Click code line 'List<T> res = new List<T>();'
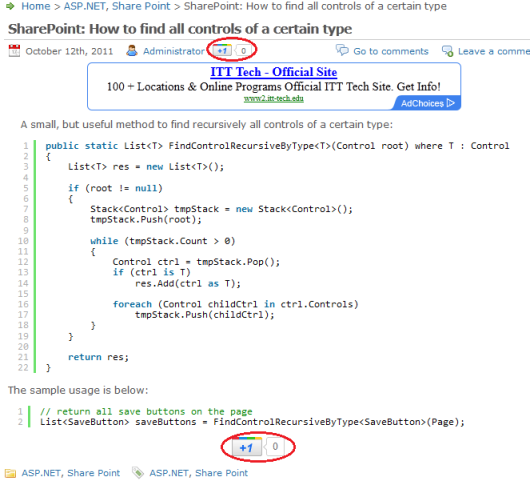The height and width of the screenshot is (485, 530). pyautogui.click(x=146, y=167)
